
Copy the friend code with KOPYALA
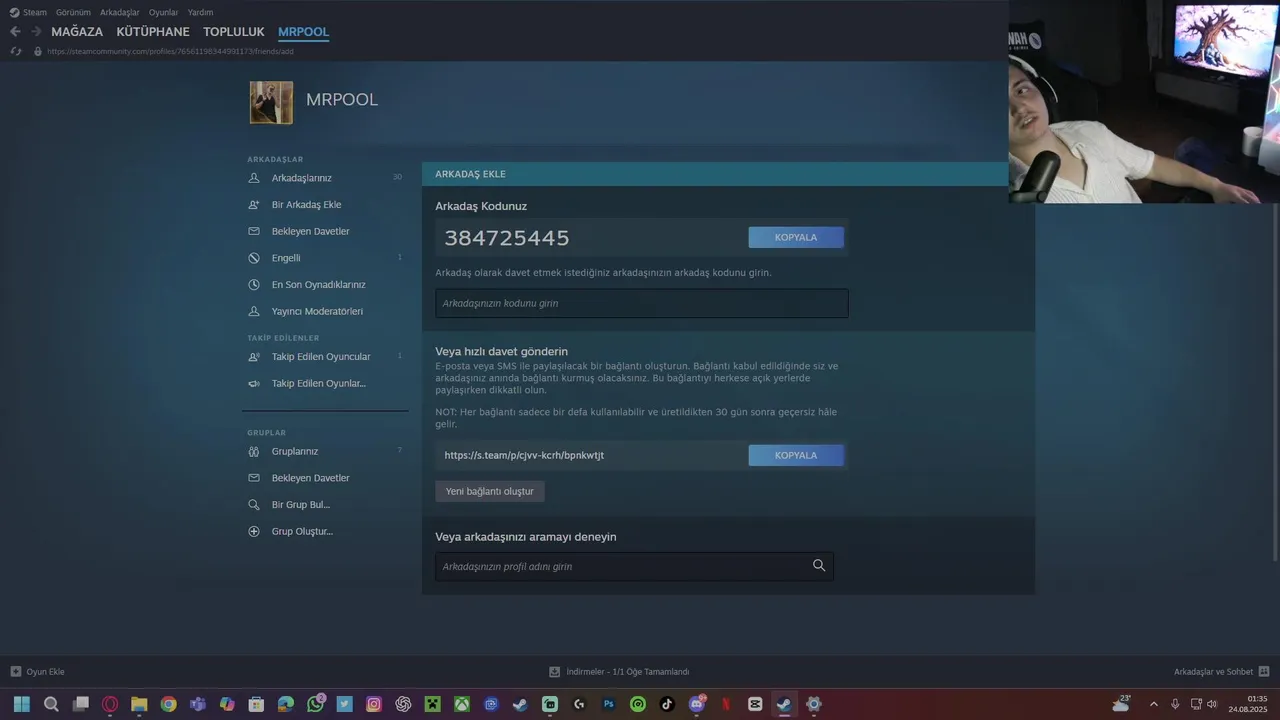[796, 237]
